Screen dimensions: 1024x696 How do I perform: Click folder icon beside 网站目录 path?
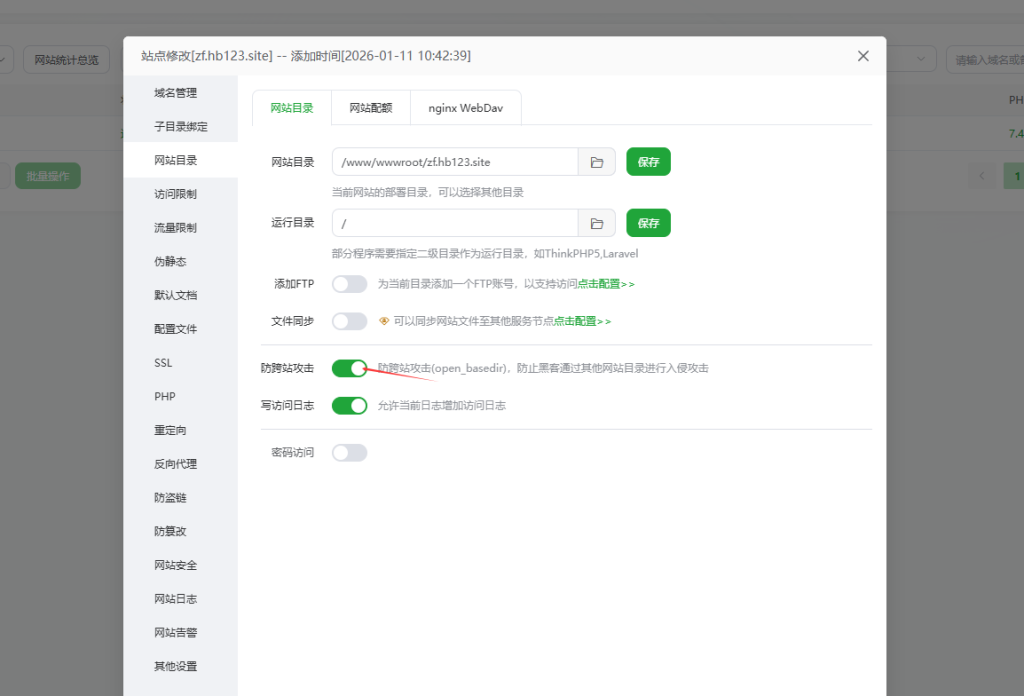pyautogui.click(x=597, y=162)
